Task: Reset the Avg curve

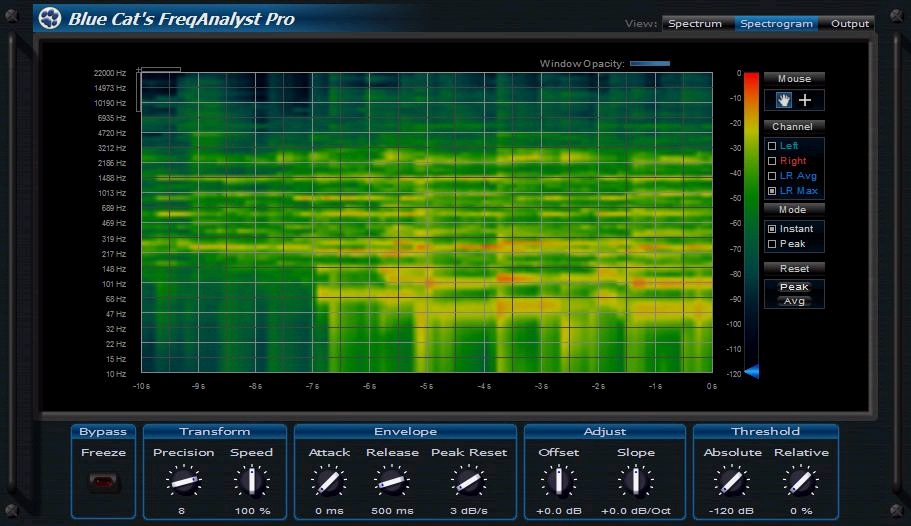Action: pos(794,301)
